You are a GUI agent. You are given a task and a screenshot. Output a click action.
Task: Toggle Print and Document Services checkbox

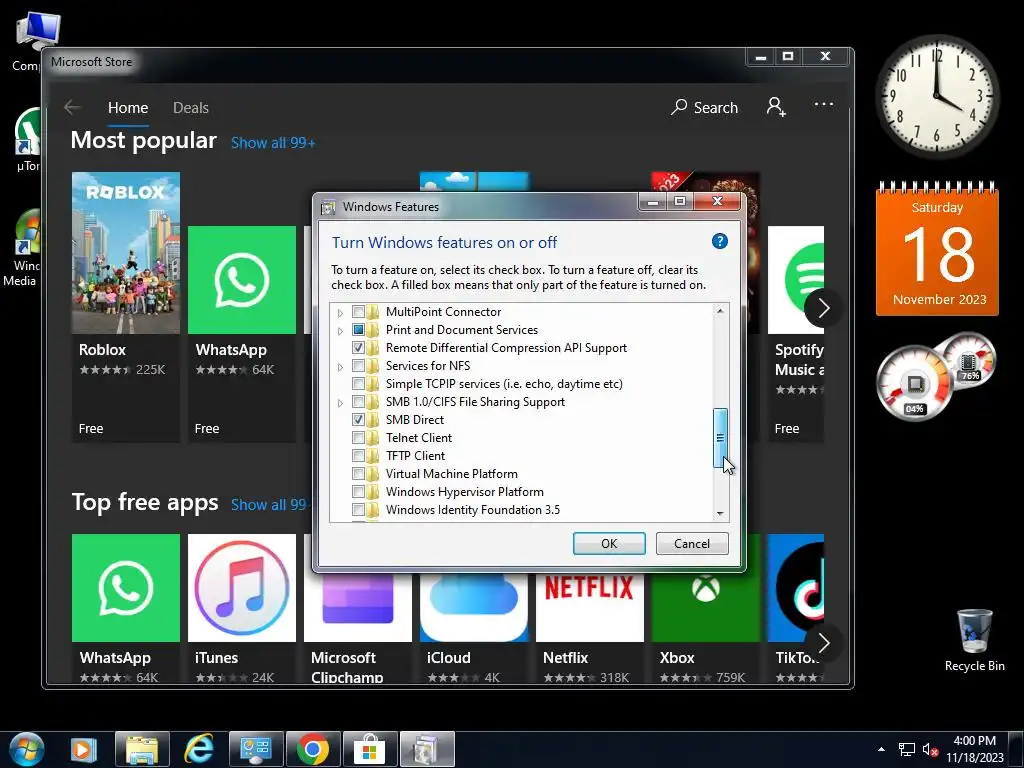pyautogui.click(x=358, y=330)
